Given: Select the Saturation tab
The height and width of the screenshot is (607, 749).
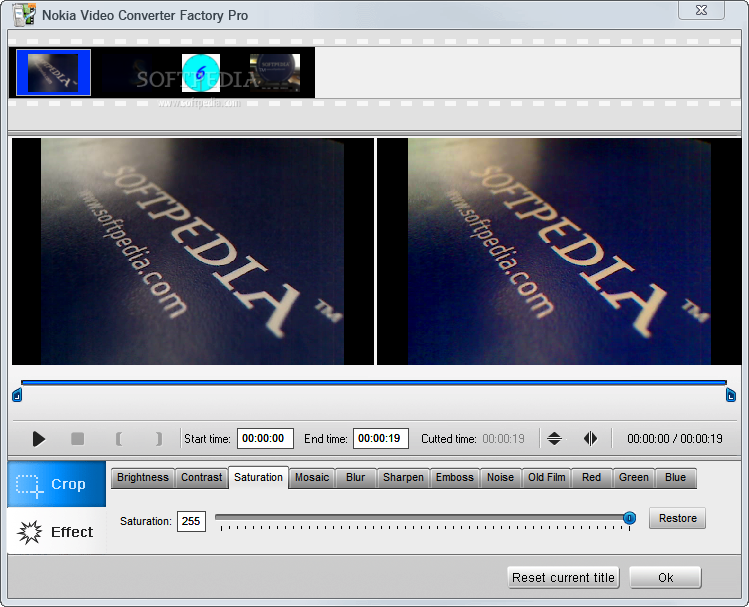Looking at the screenshot, I should [x=258, y=477].
